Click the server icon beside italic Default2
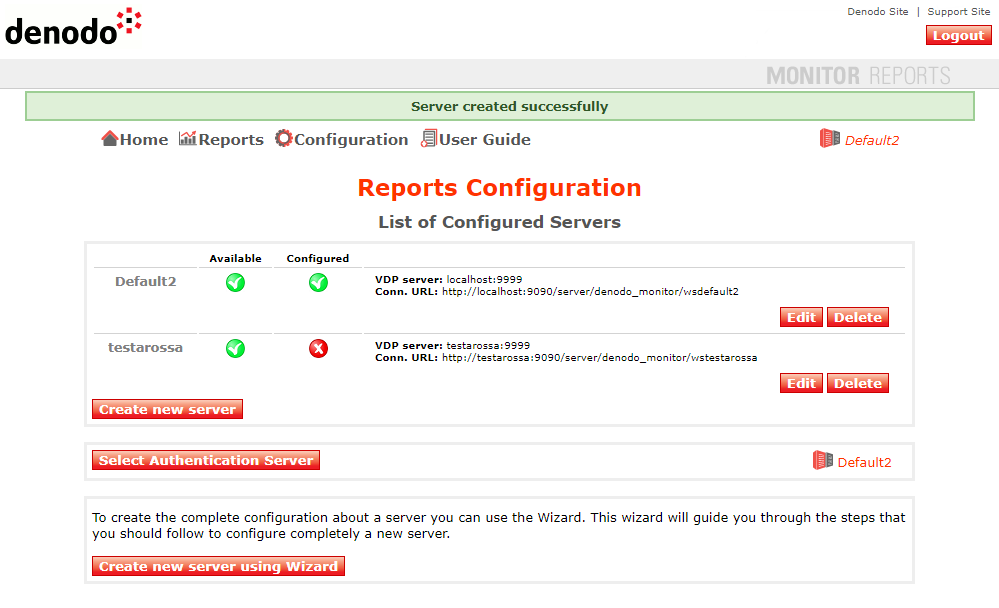Screen dimensions: 999x608 pyautogui.click(x=830, y=138)
